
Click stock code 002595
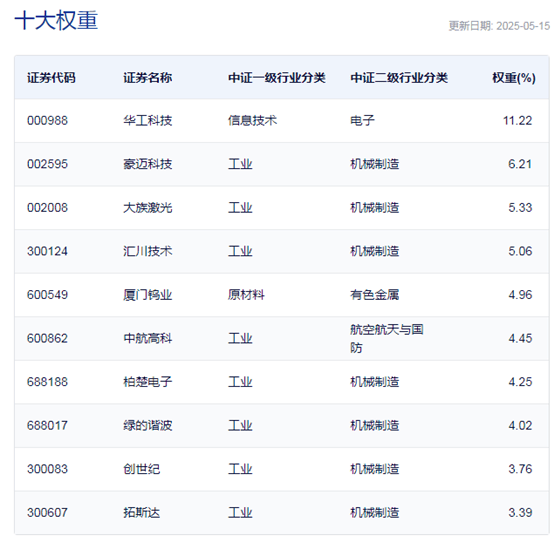click(47, 164)
